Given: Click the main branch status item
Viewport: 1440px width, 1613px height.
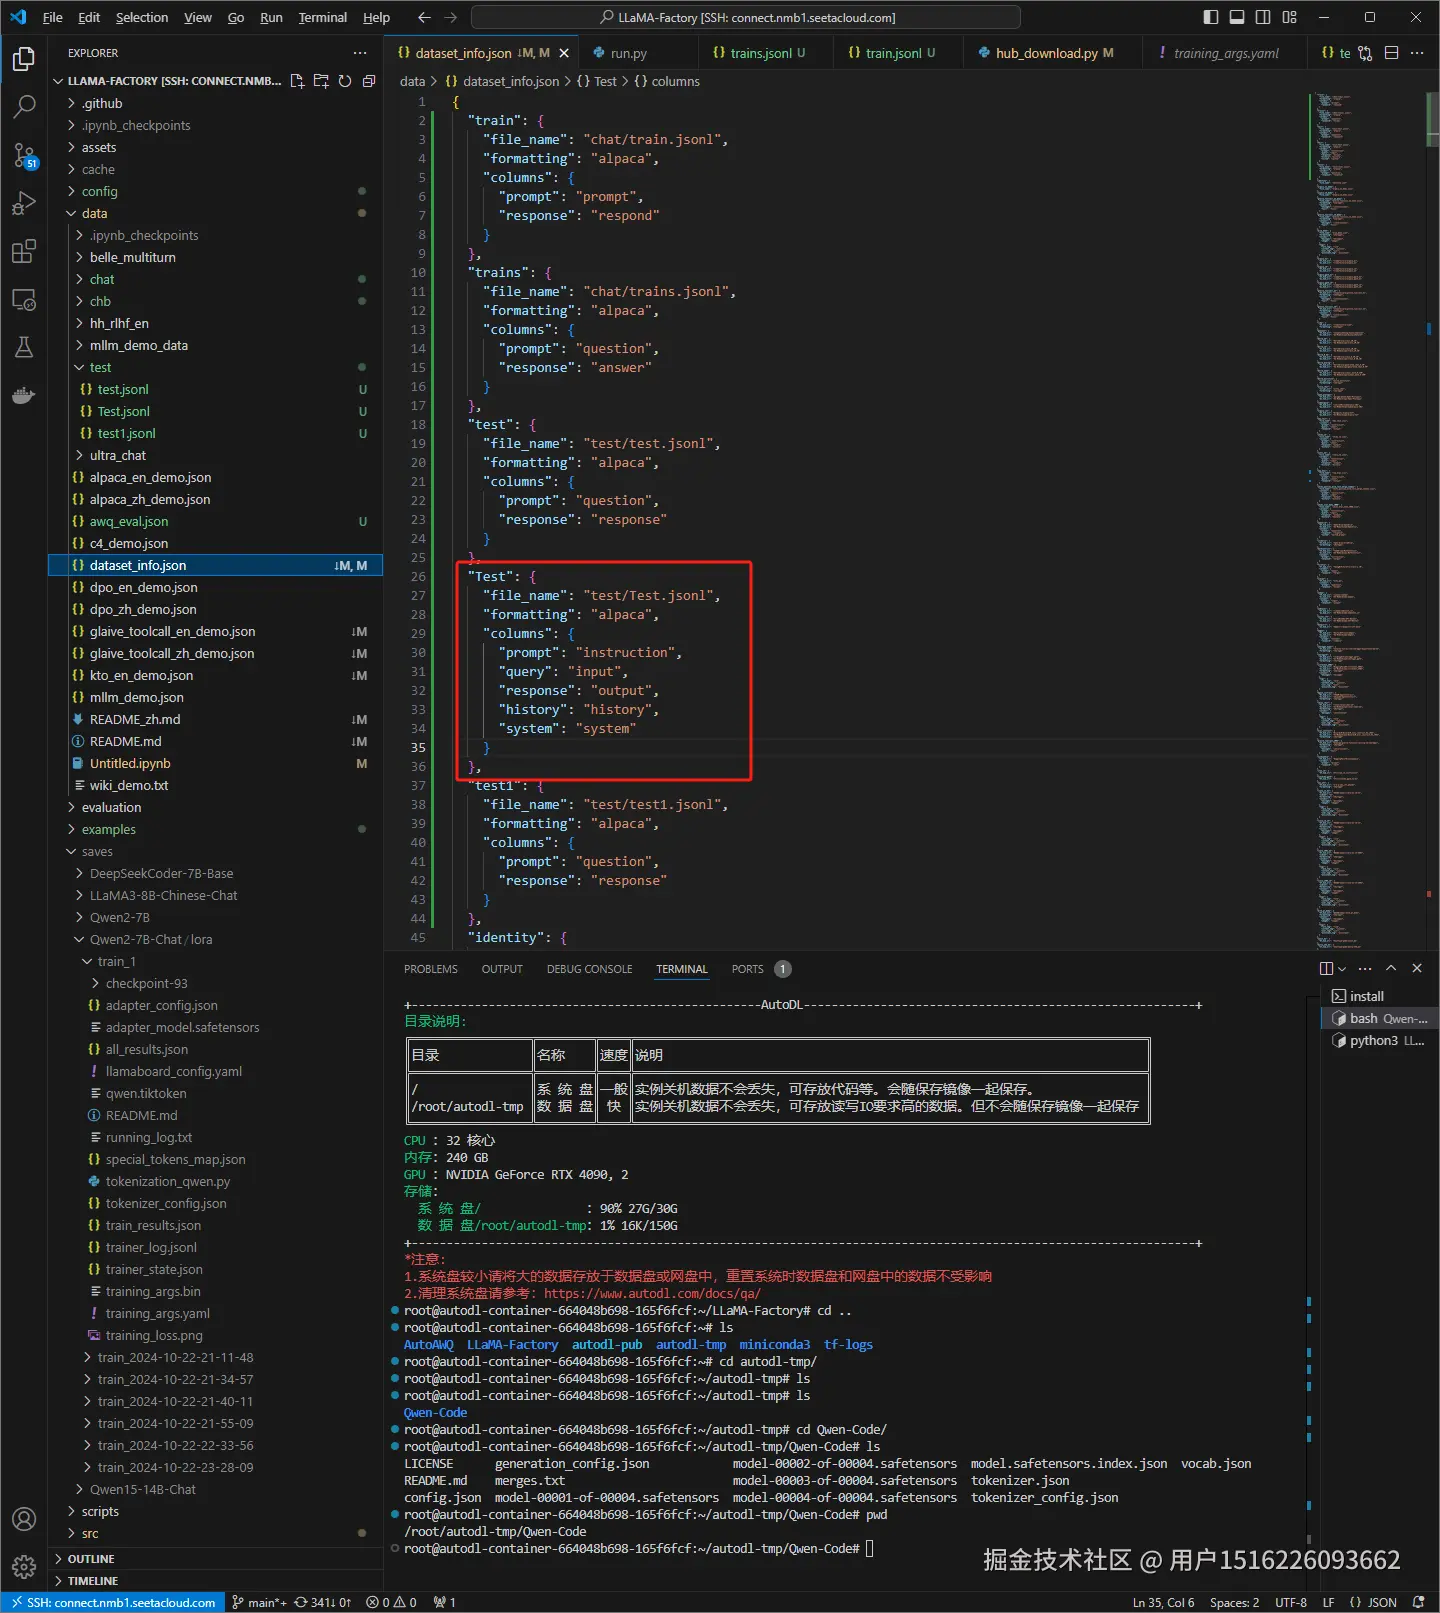Looking at the screenshot, I should [x=259, y=1602].
